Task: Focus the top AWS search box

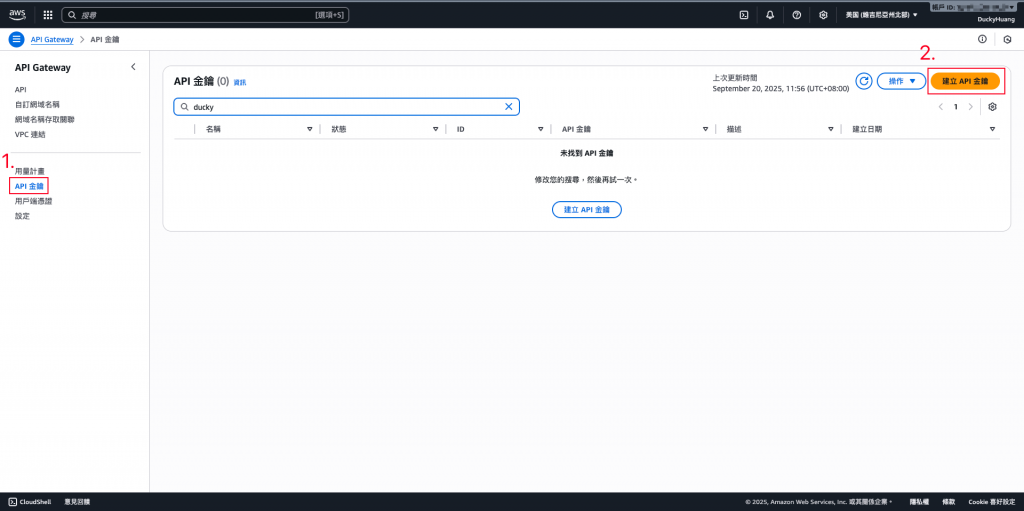Action: pos(205,14)
